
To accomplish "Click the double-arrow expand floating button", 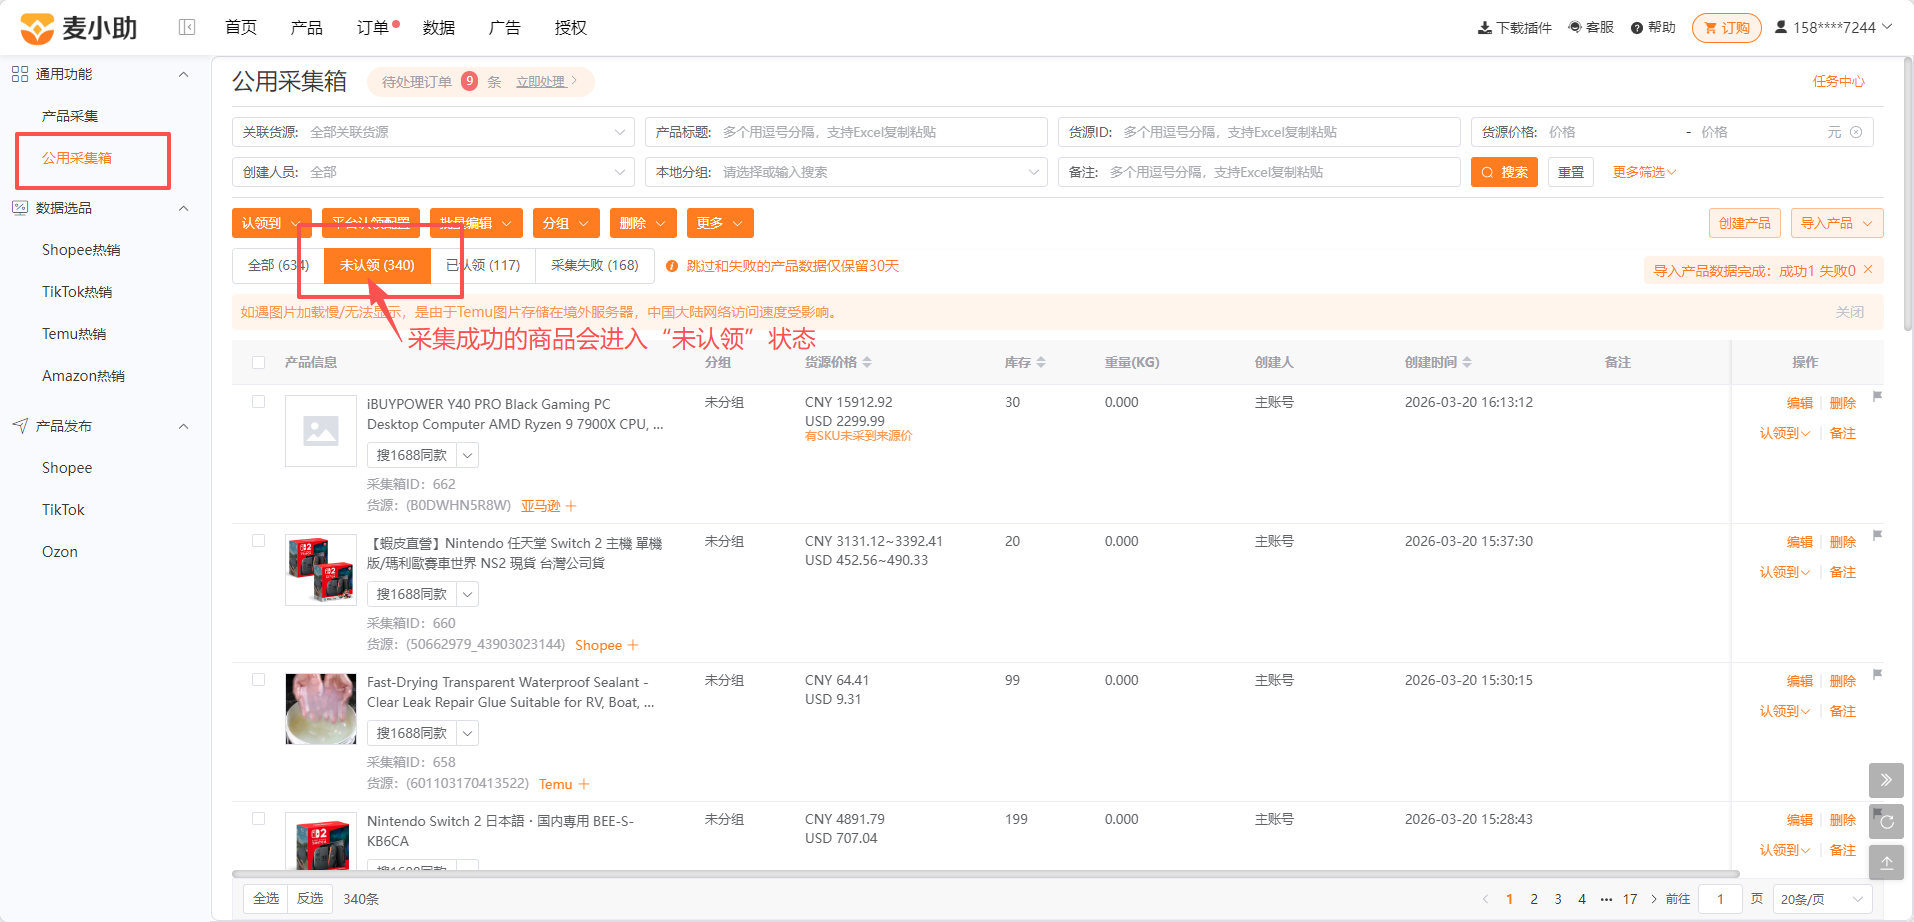I will coord(1886,780).
